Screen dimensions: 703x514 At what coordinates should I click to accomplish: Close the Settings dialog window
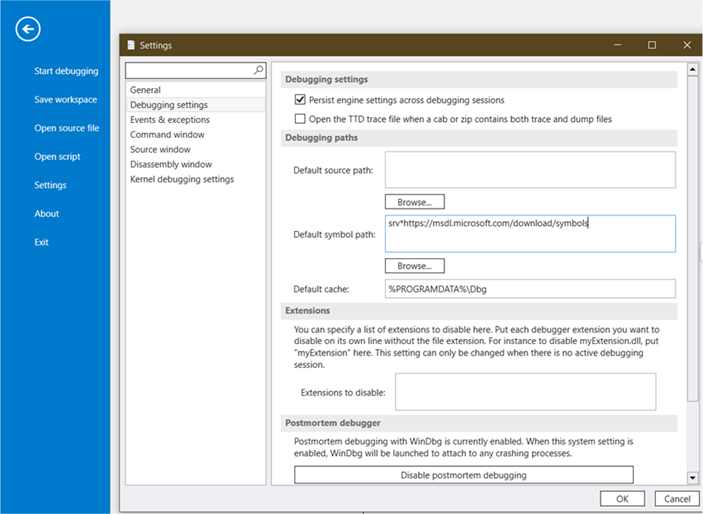(686, 45)
